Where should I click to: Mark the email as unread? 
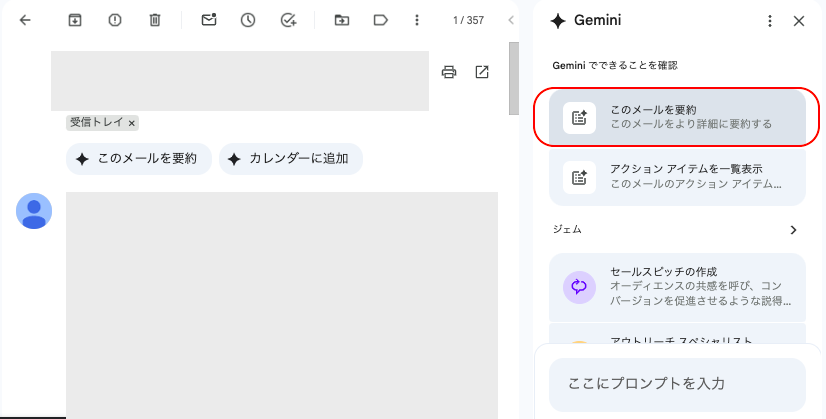point(209,20)
